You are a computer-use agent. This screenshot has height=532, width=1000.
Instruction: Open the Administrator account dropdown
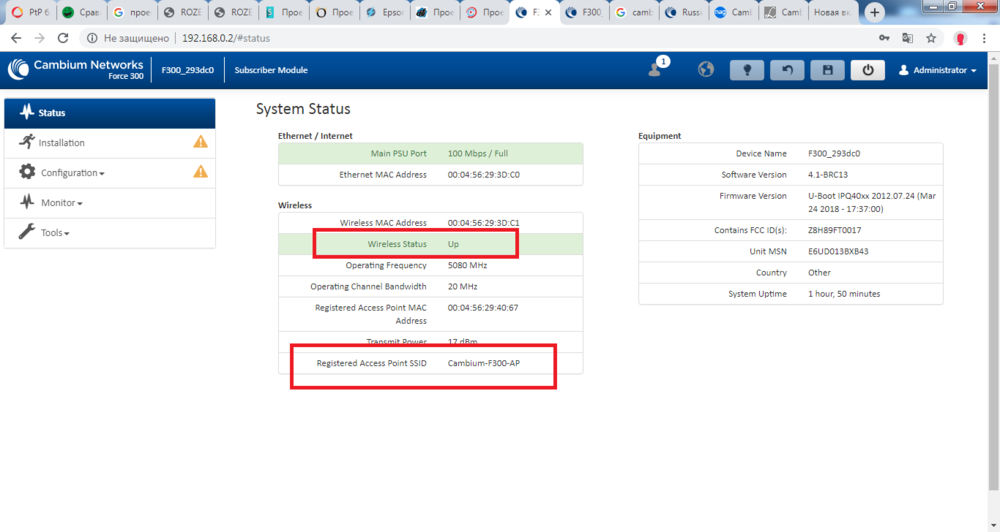[x=937, y=70]
